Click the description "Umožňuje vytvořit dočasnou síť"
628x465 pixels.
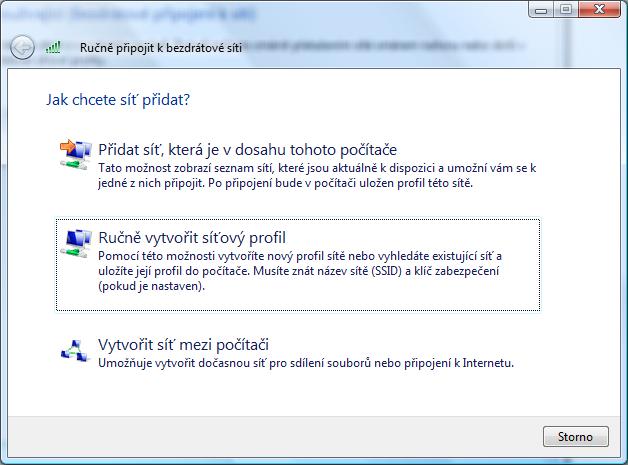pyautogui.click(x=305, y=362)
